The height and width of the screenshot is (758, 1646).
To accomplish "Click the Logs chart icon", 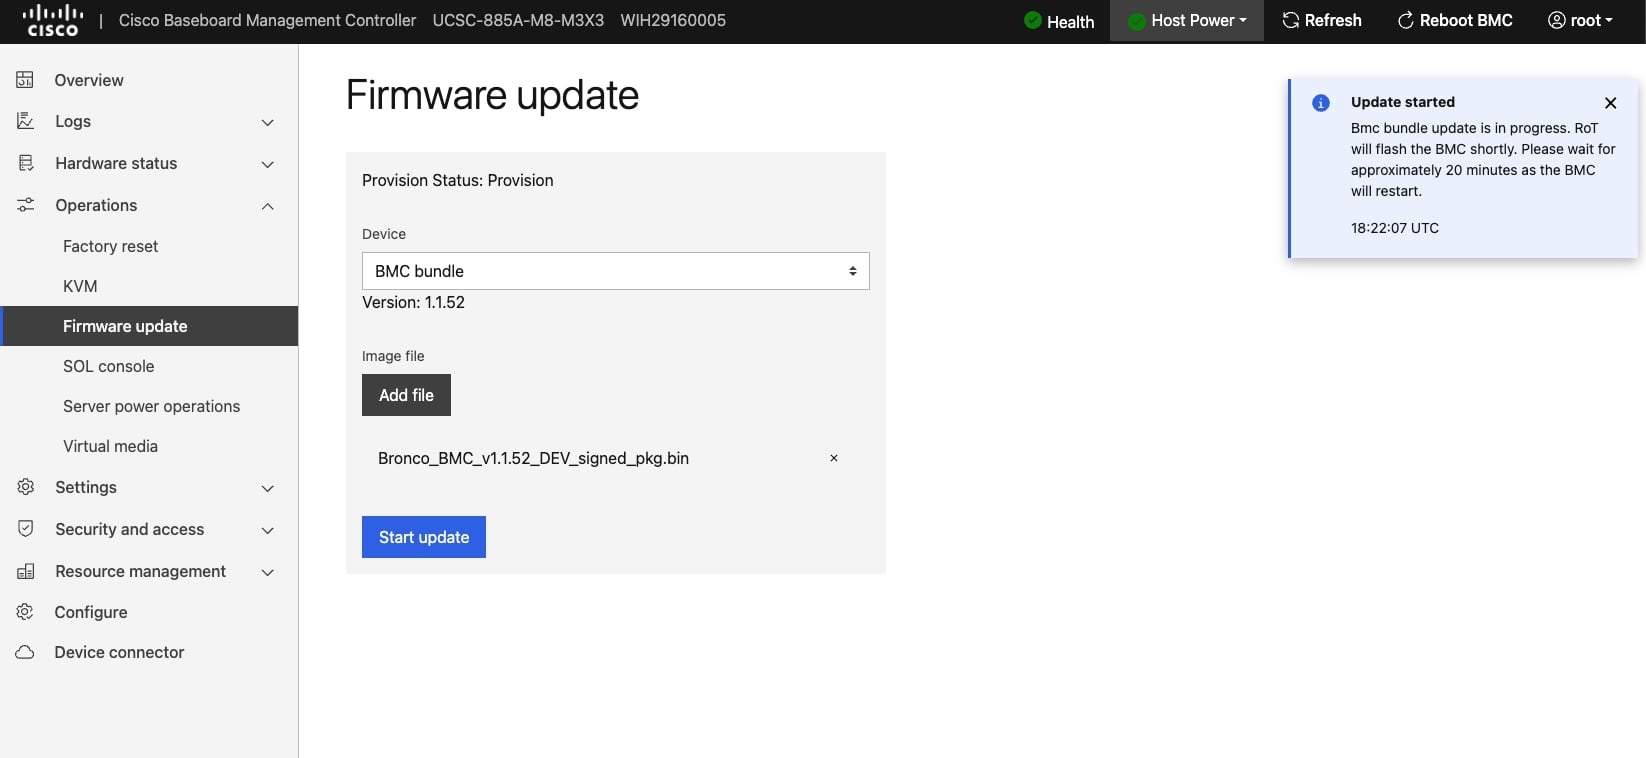I will [x=25, y=121].
